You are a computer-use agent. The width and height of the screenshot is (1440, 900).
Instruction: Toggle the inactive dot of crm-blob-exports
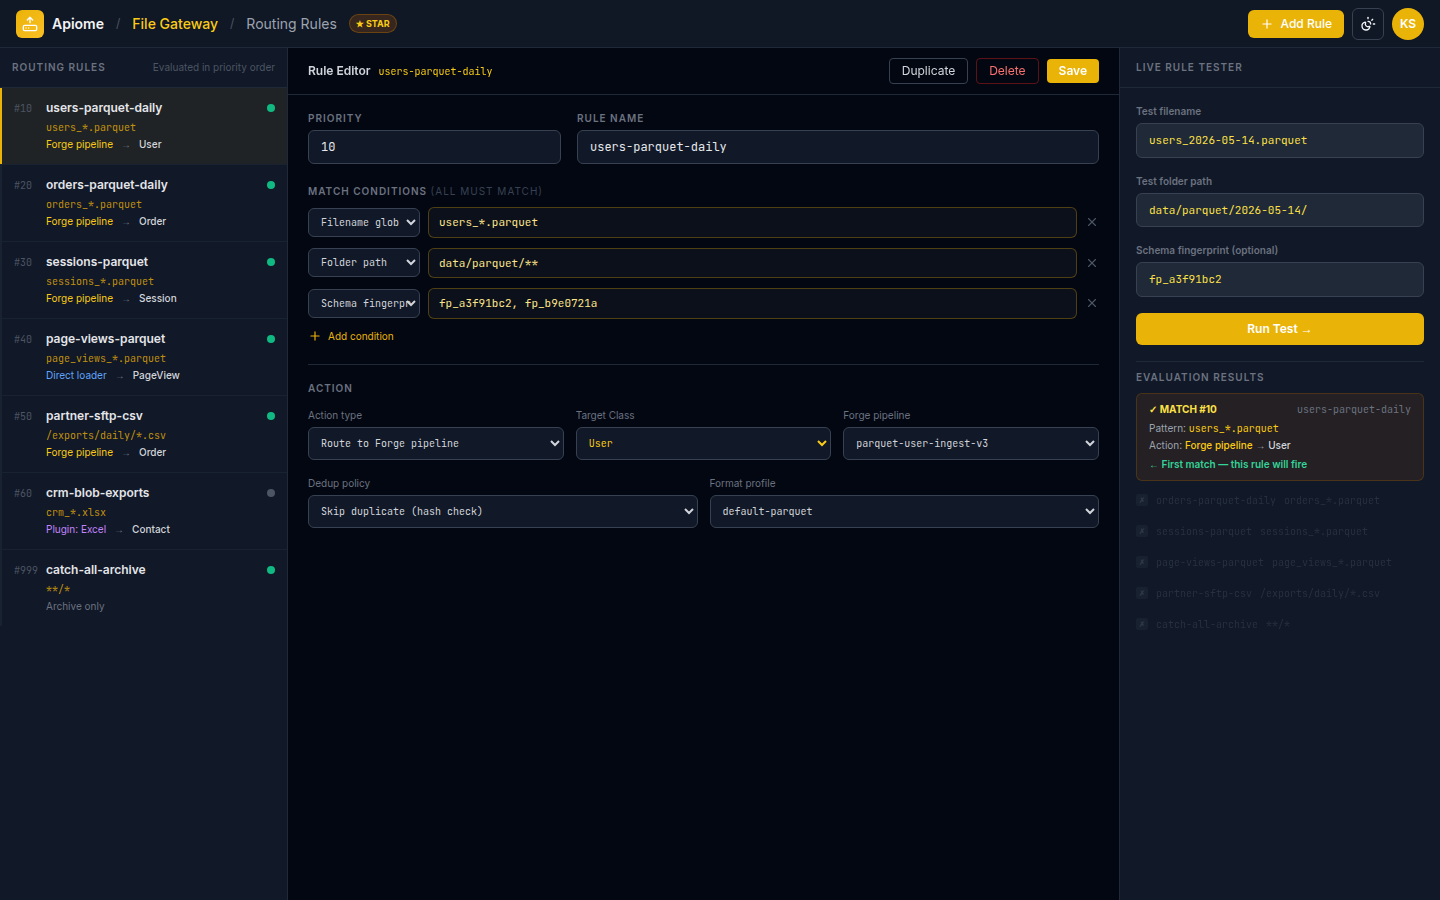click(x=271, y=493)
